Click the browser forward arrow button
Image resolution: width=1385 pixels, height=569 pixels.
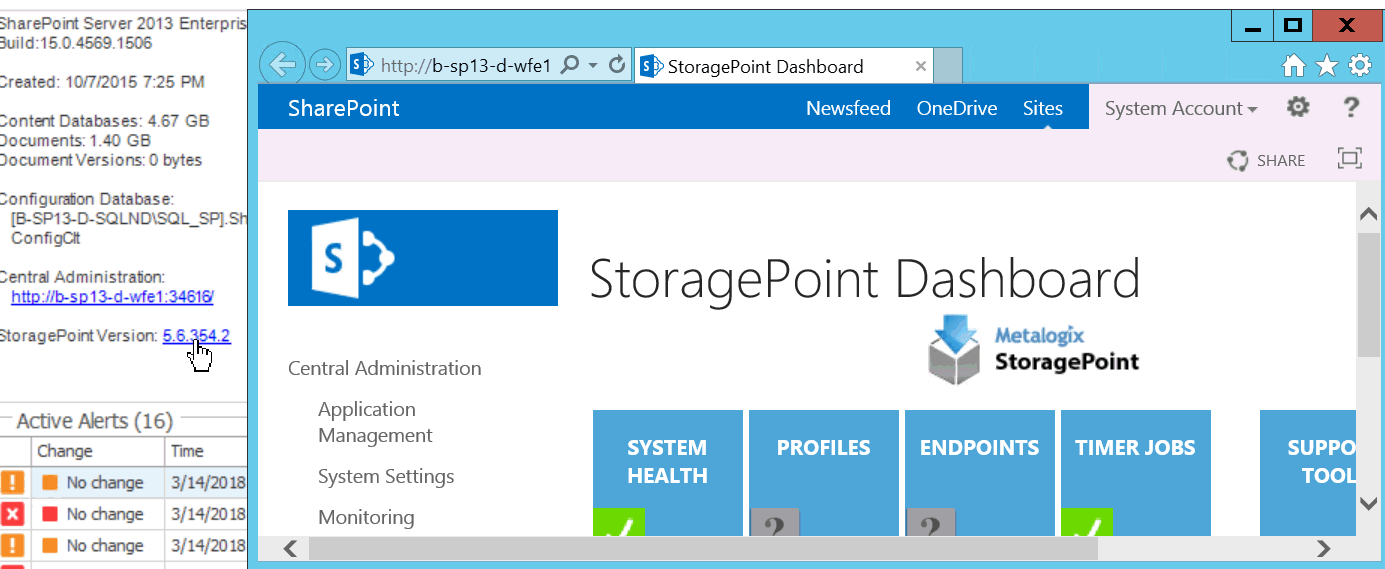[x=324, y=66]
